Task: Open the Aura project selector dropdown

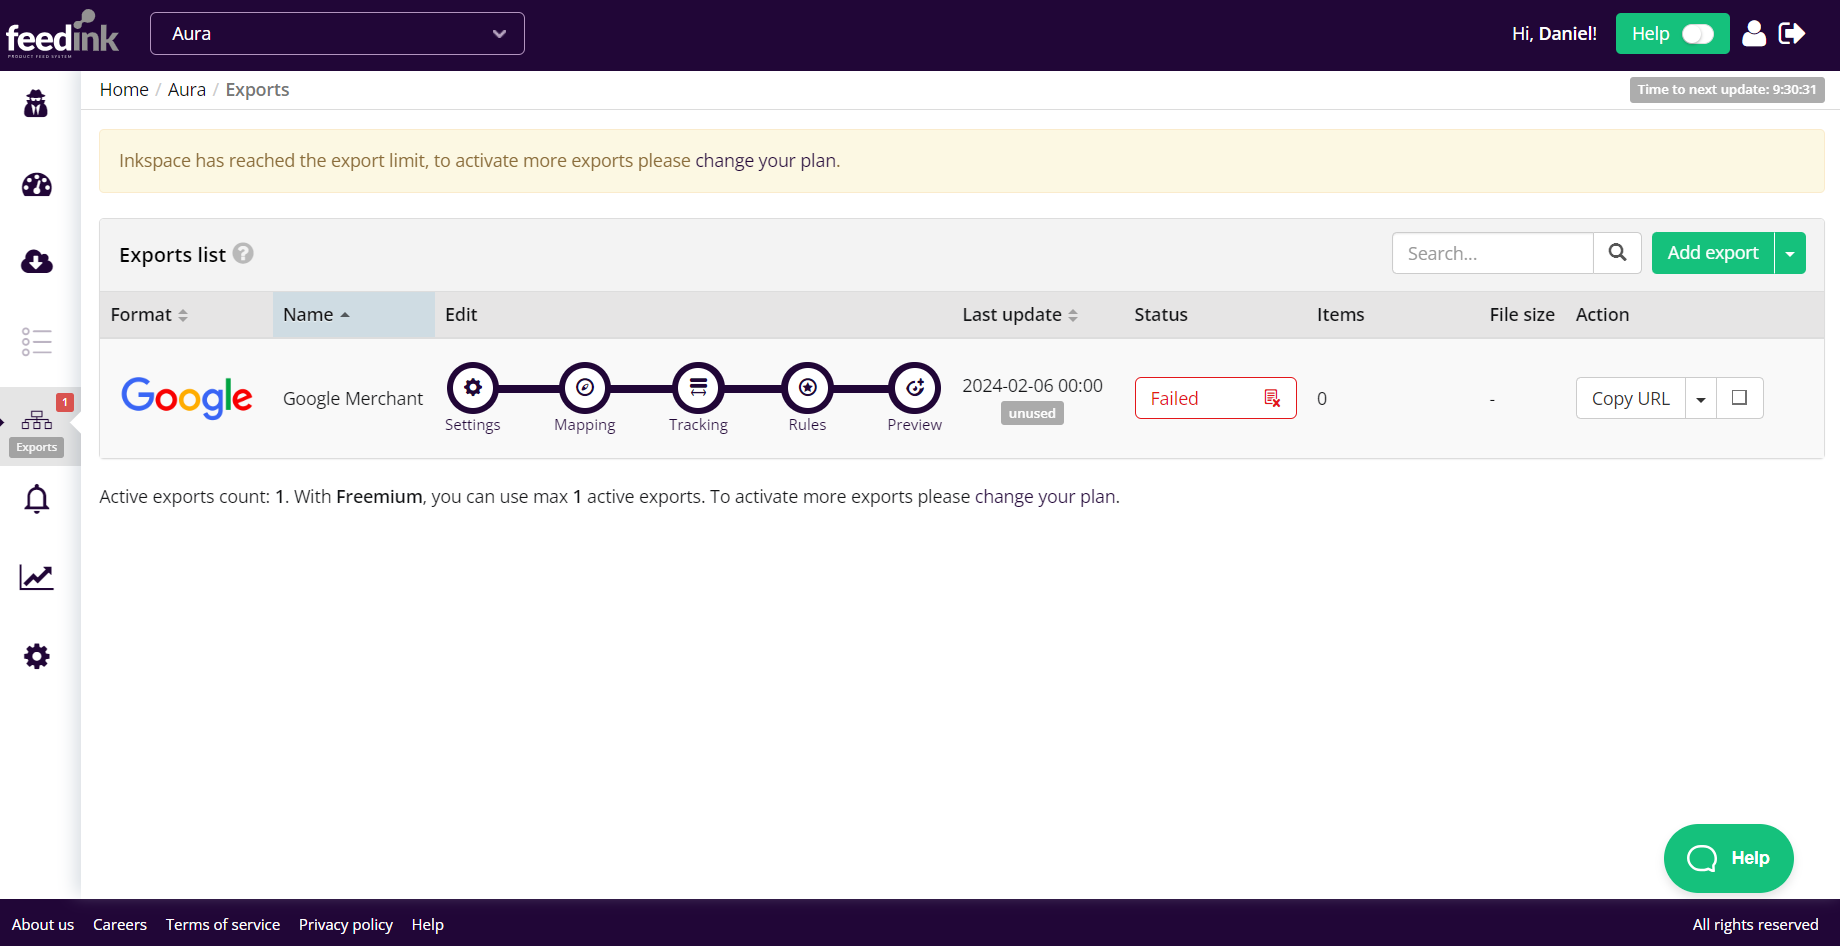Action: pyautogui.click(x=337, y=34)
